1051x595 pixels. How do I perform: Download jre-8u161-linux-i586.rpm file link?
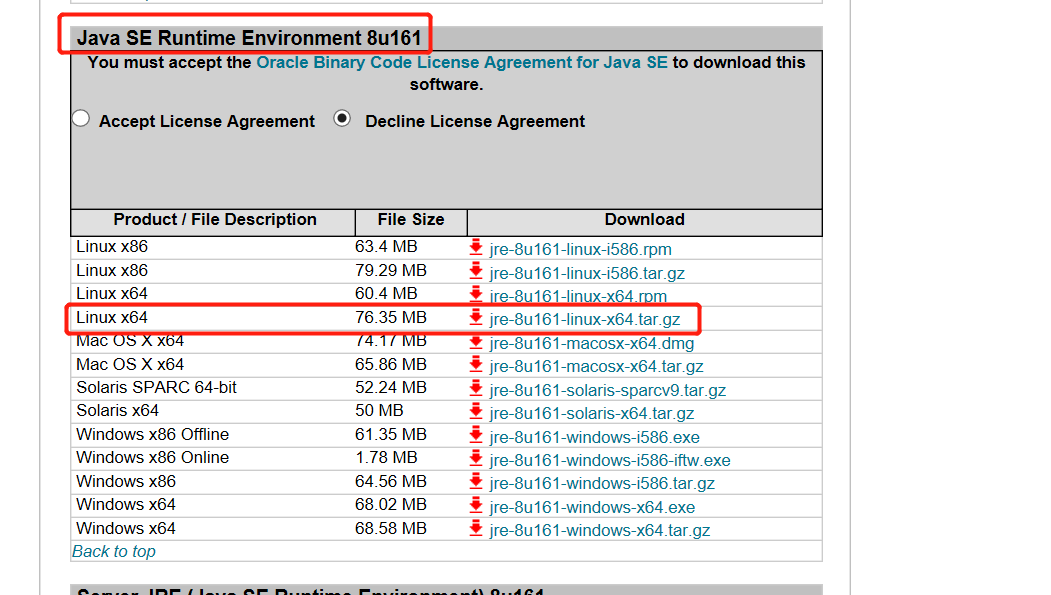(580, 249)
